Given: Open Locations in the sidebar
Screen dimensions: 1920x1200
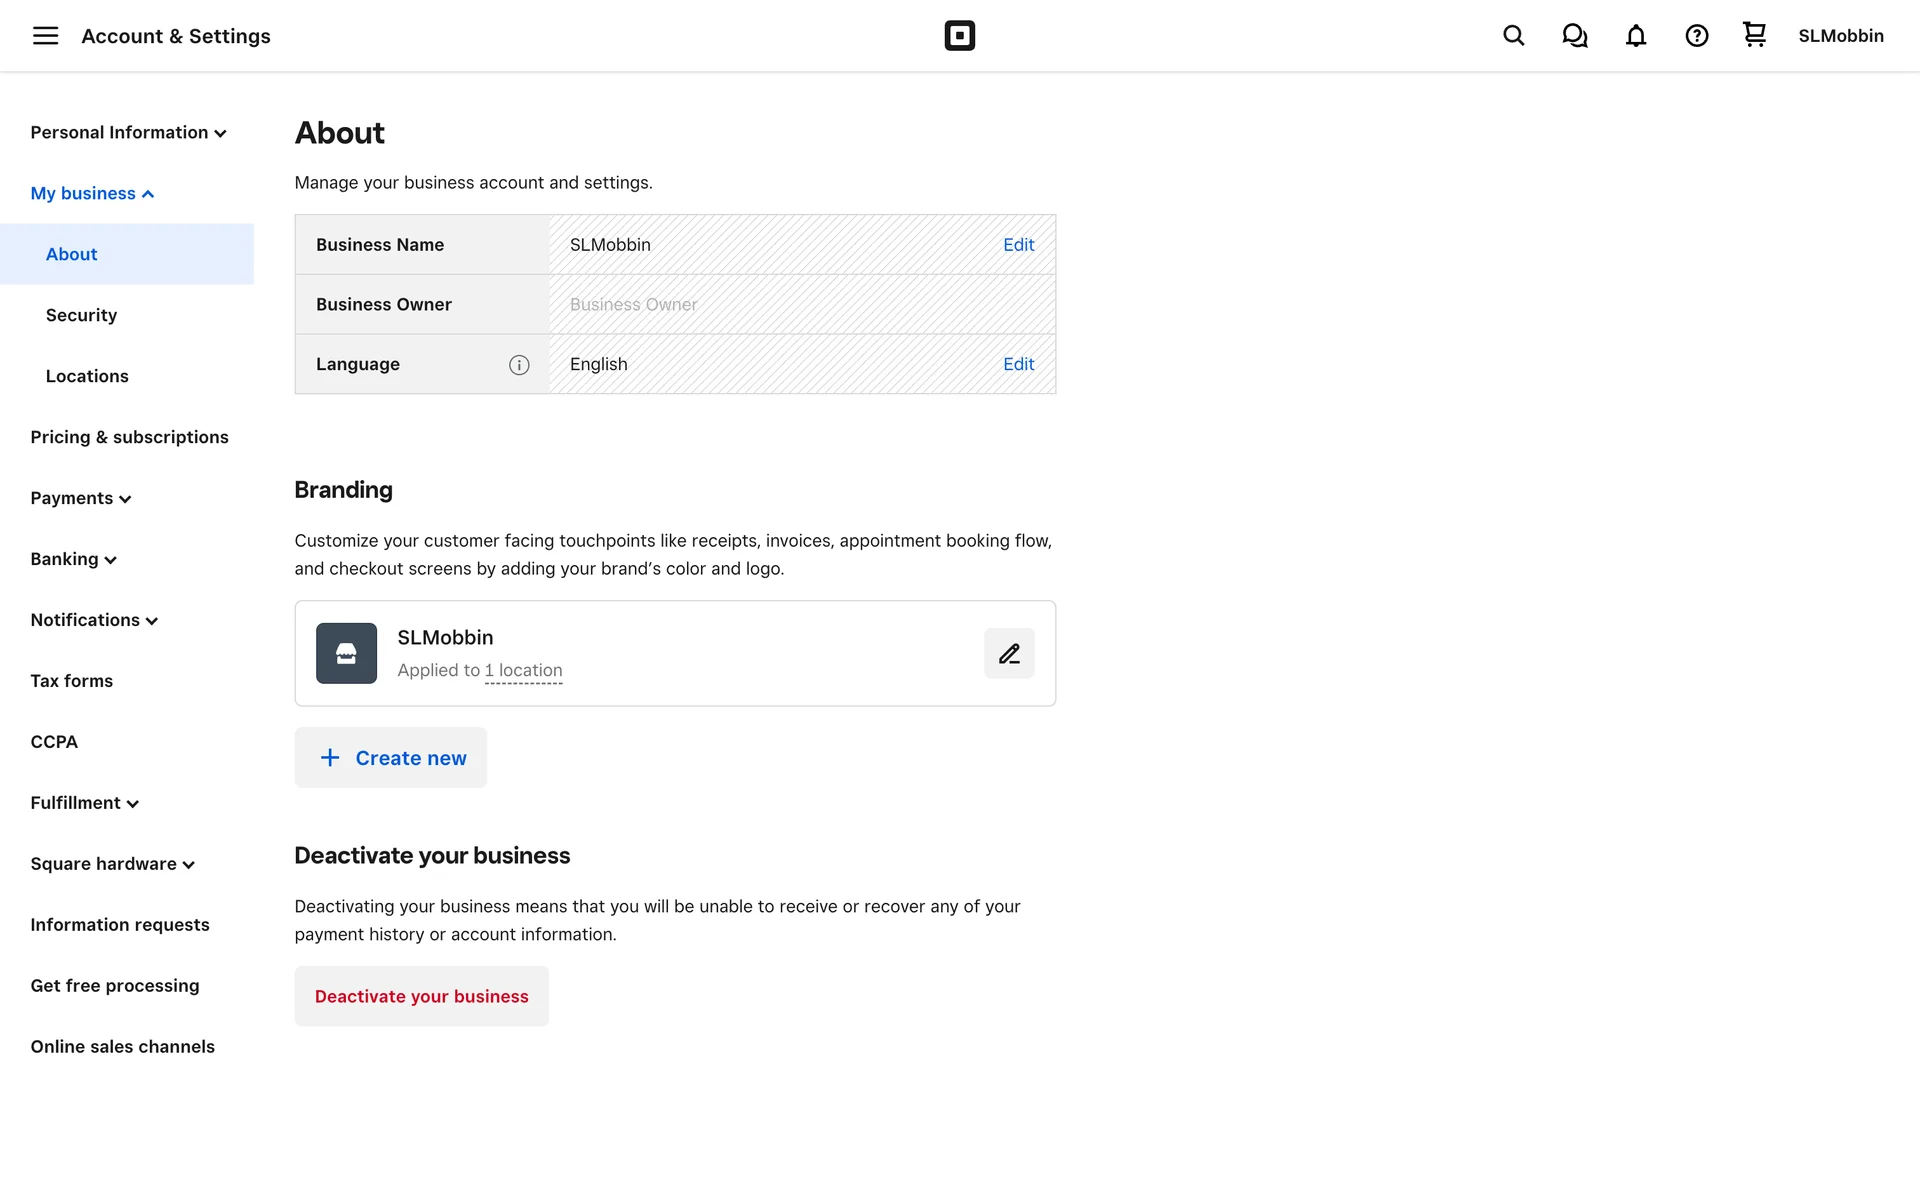Looking at the screenshot, I should (x=87, y=376).
